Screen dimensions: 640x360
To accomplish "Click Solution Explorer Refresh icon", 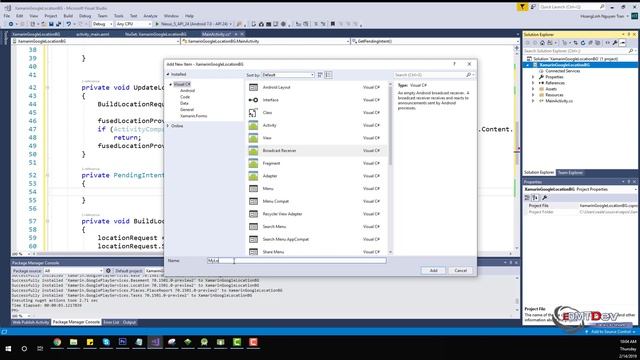I will (x=583, y=43).
